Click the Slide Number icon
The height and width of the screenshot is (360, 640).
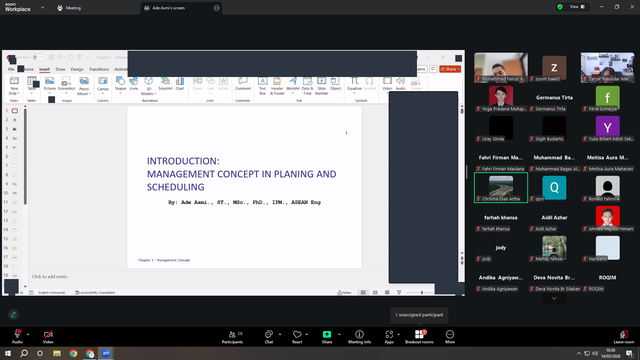point(322,86)
